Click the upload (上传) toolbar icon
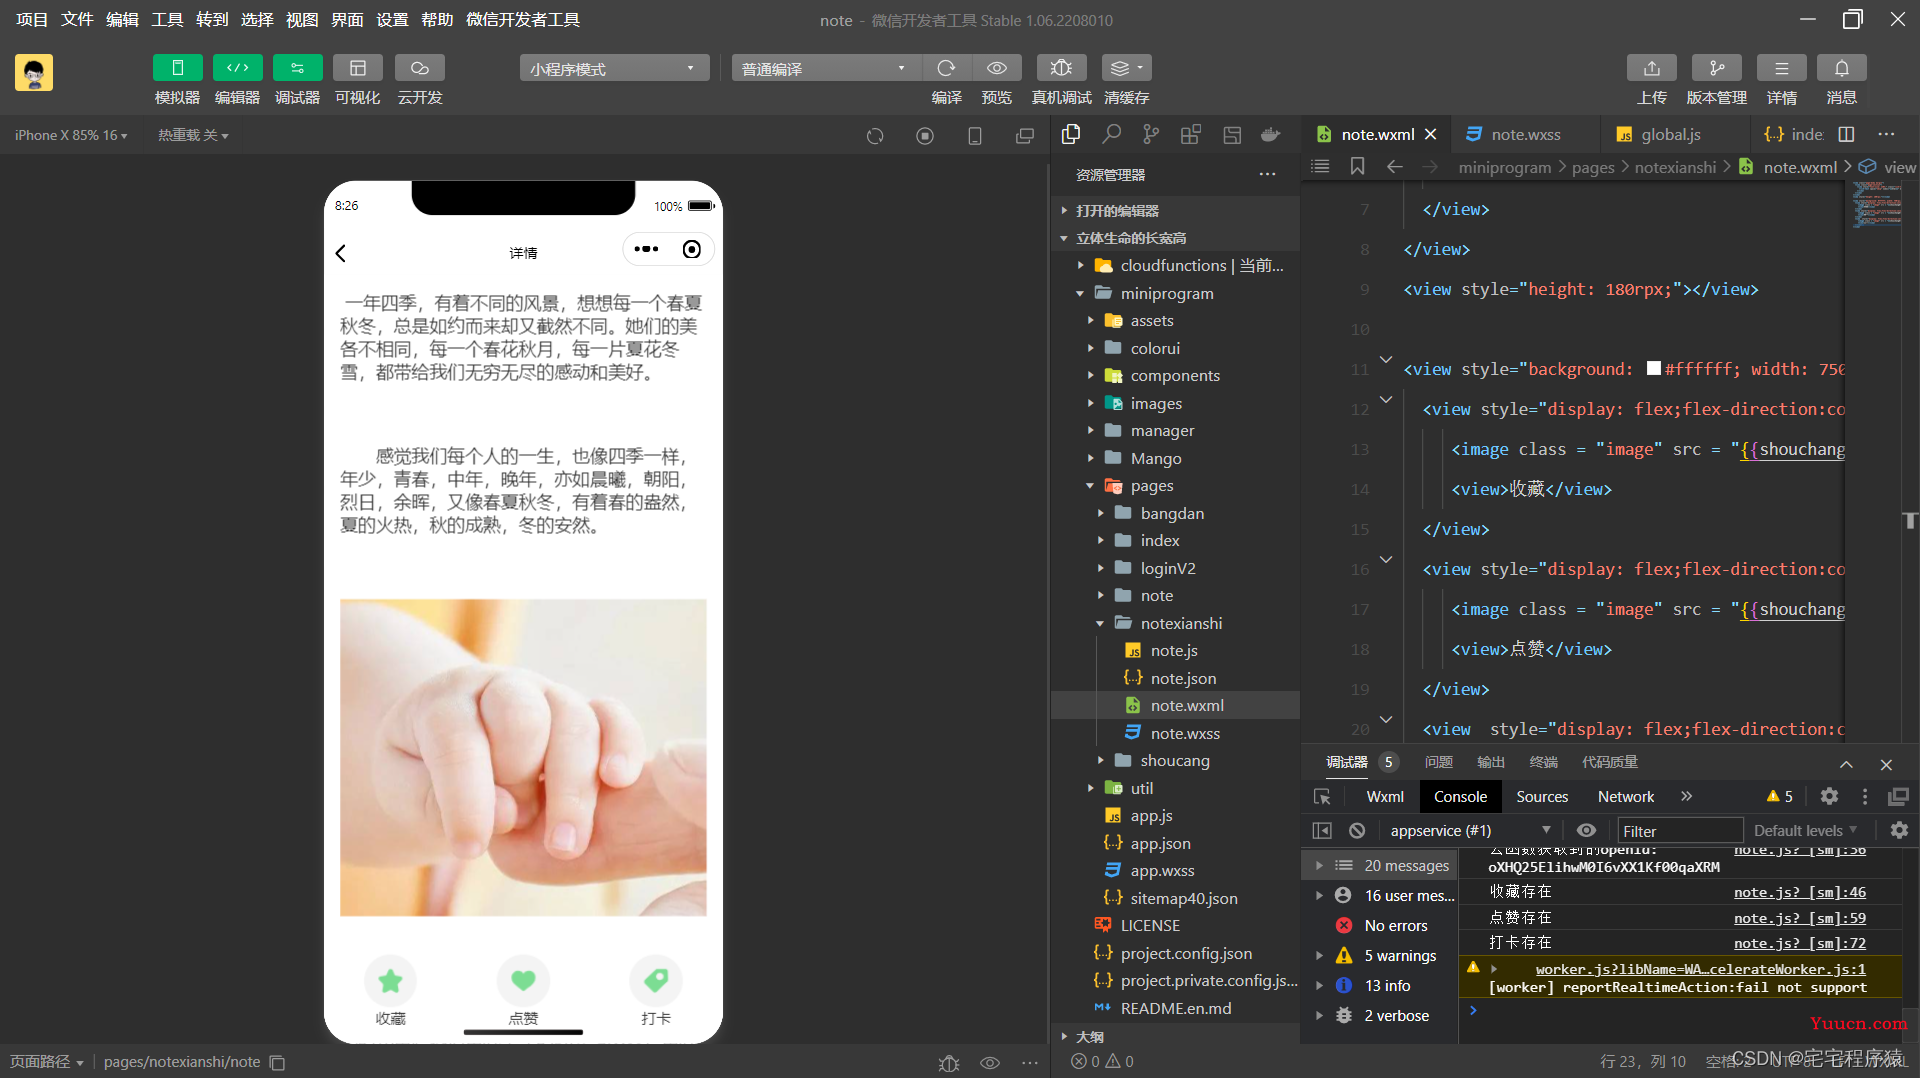 click(1651, 68)
